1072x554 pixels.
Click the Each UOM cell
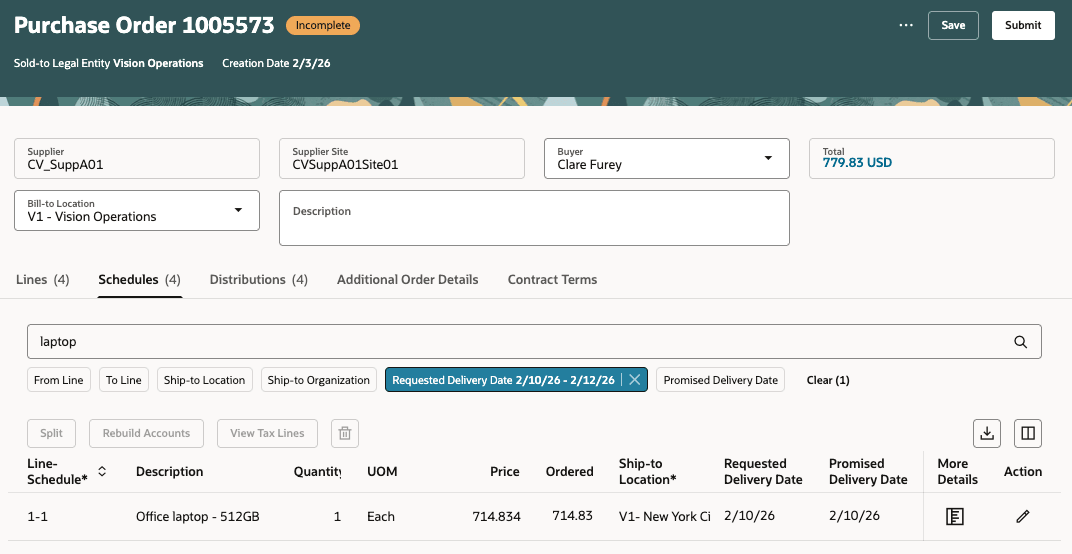381,516
